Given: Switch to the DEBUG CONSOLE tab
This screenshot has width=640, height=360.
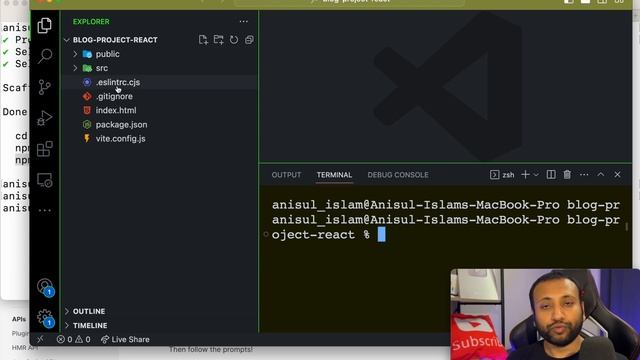Looking at the screenshot, I should pyautogui.click(x=398, y=175).
